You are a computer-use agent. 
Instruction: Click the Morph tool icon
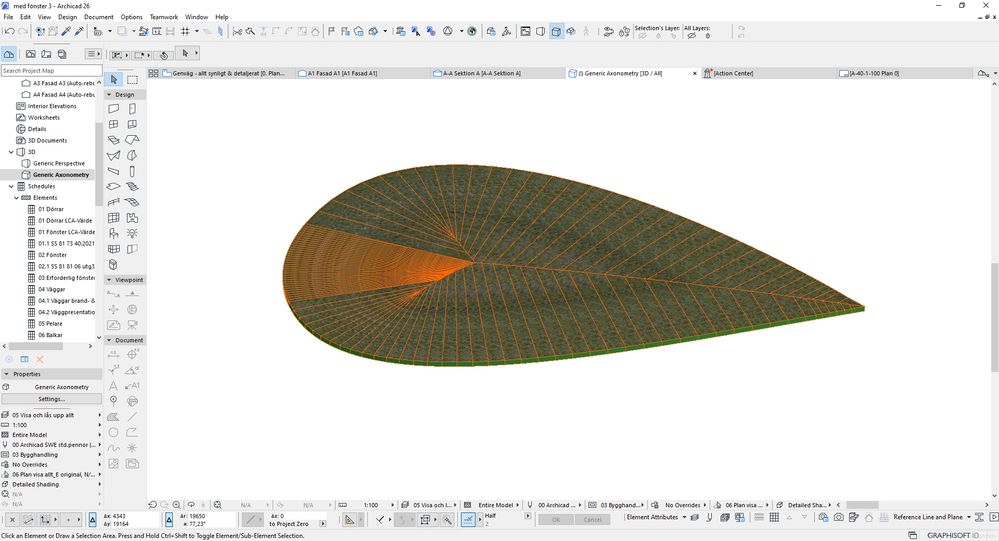[114, 264]
